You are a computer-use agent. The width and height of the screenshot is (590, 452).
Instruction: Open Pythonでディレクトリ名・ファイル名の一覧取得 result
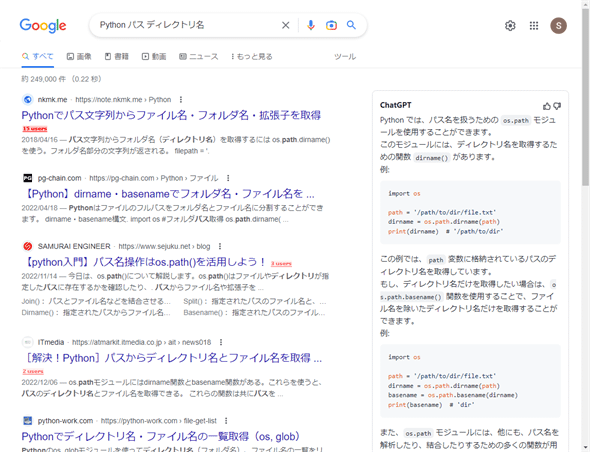pos(161,437)
